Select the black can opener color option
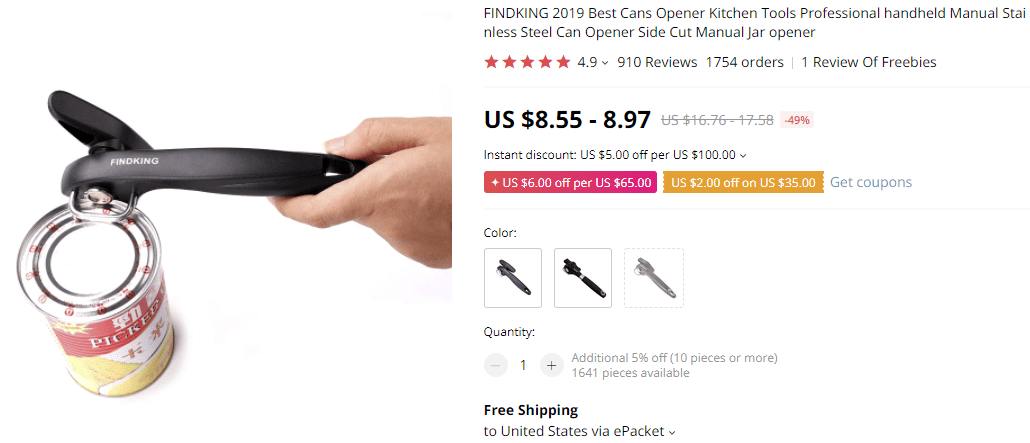Viewport: 1030px width, 443px height. point(583,278)
